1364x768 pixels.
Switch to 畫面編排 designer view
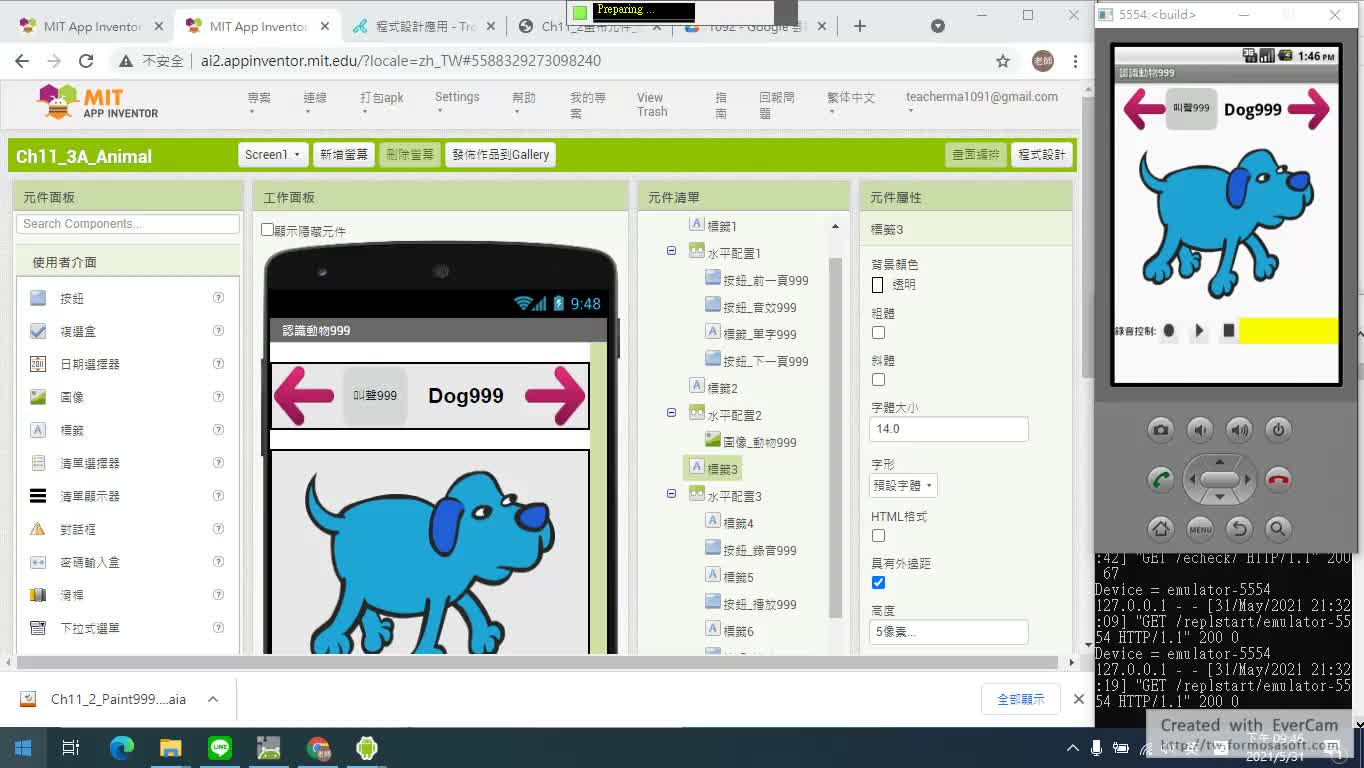[976, 155]
